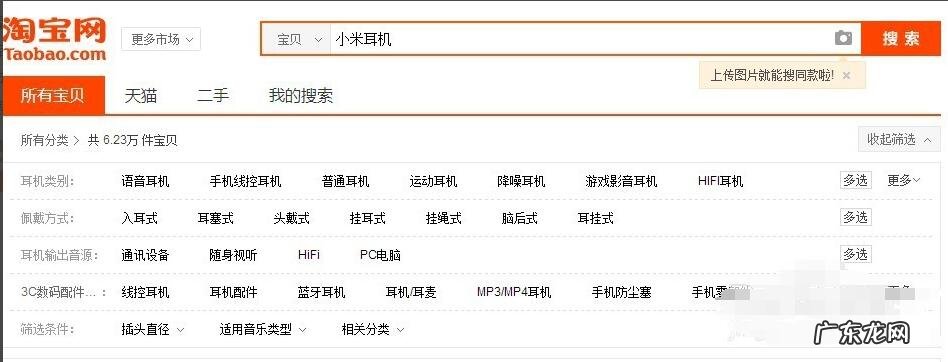Filter by 手机线控耳机
Viewport: 948px width, 362px height.
[x=245, y=181]
